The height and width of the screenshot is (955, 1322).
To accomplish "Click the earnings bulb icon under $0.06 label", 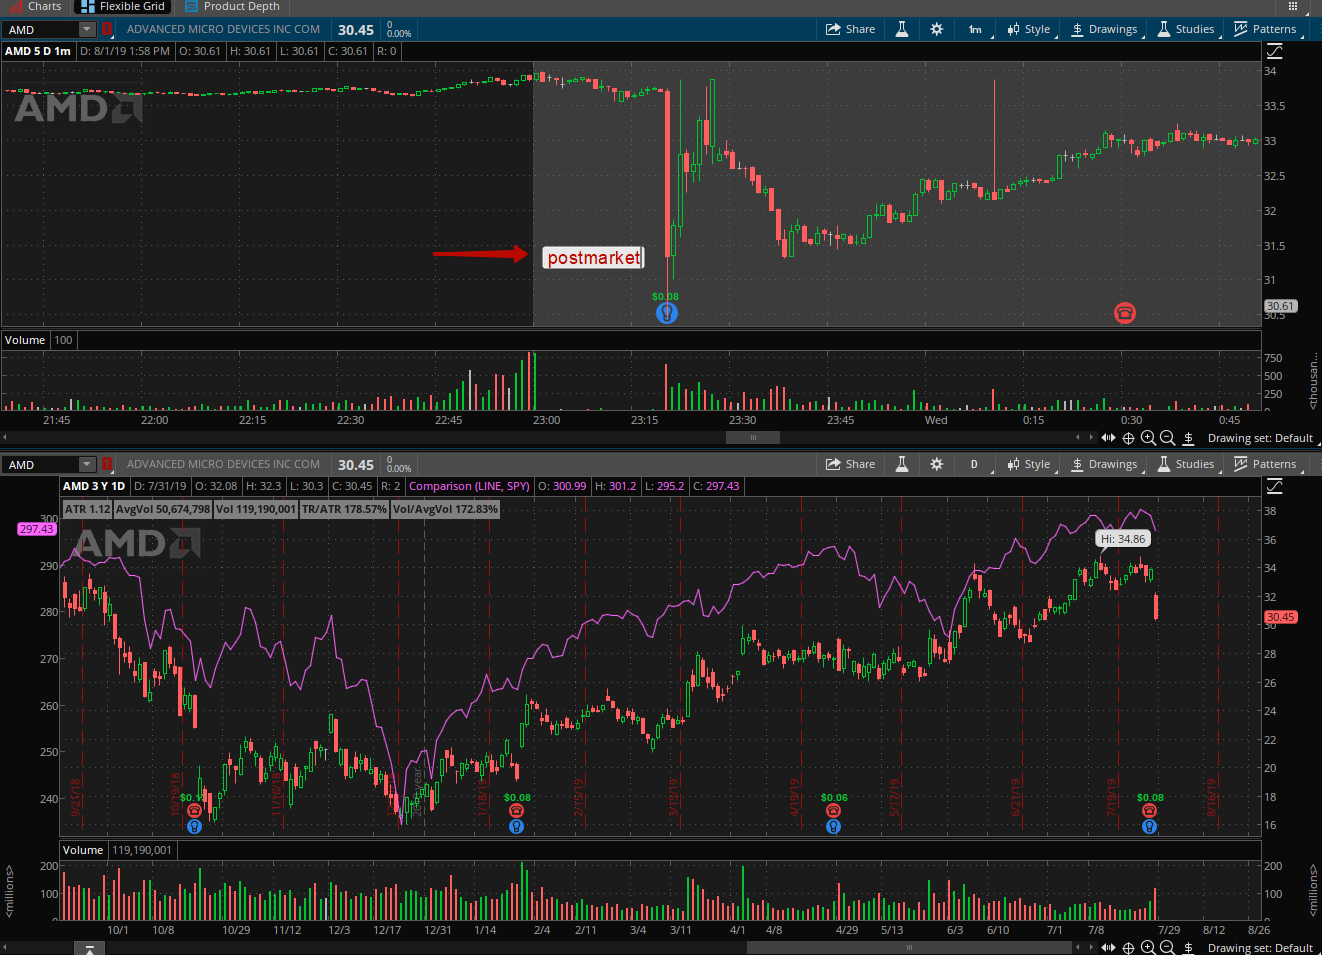I will (x=833, y=826).
